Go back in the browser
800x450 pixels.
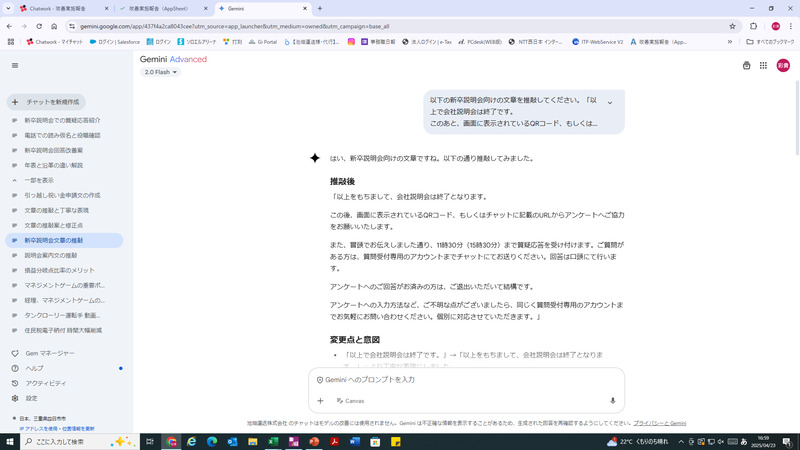(9, 26)
